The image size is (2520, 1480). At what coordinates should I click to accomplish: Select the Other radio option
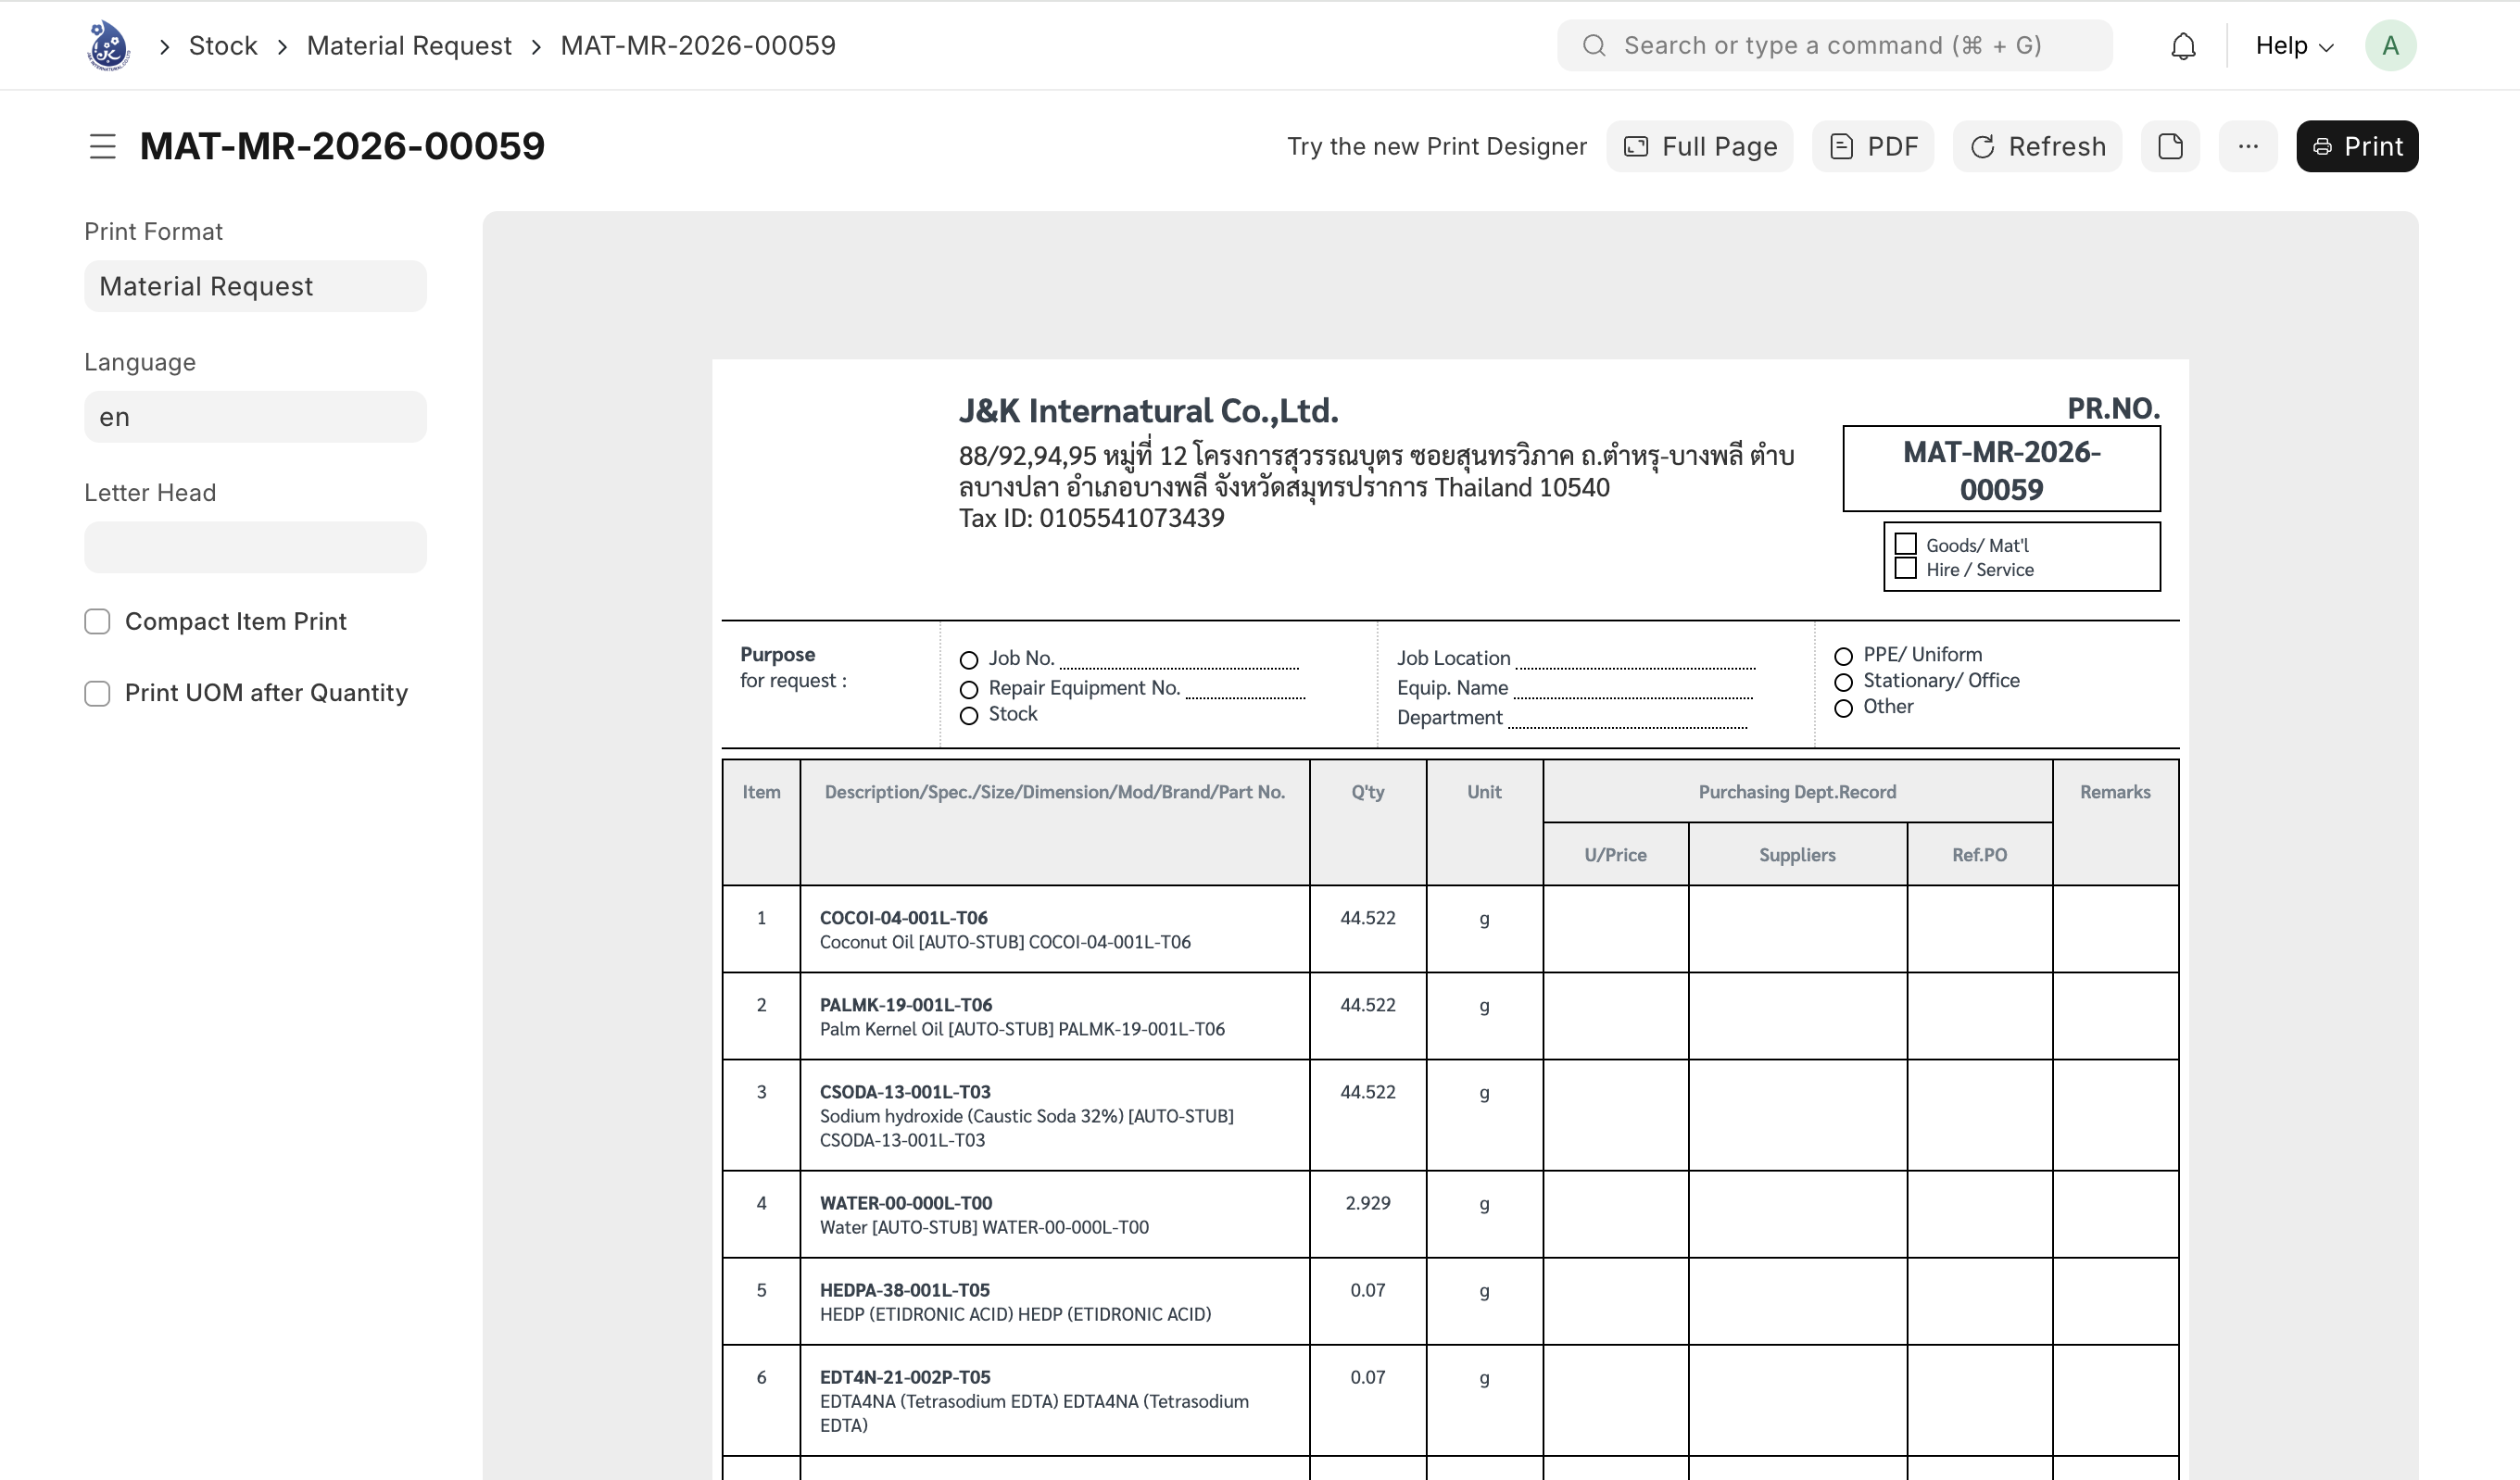(x=1843, y=708)
